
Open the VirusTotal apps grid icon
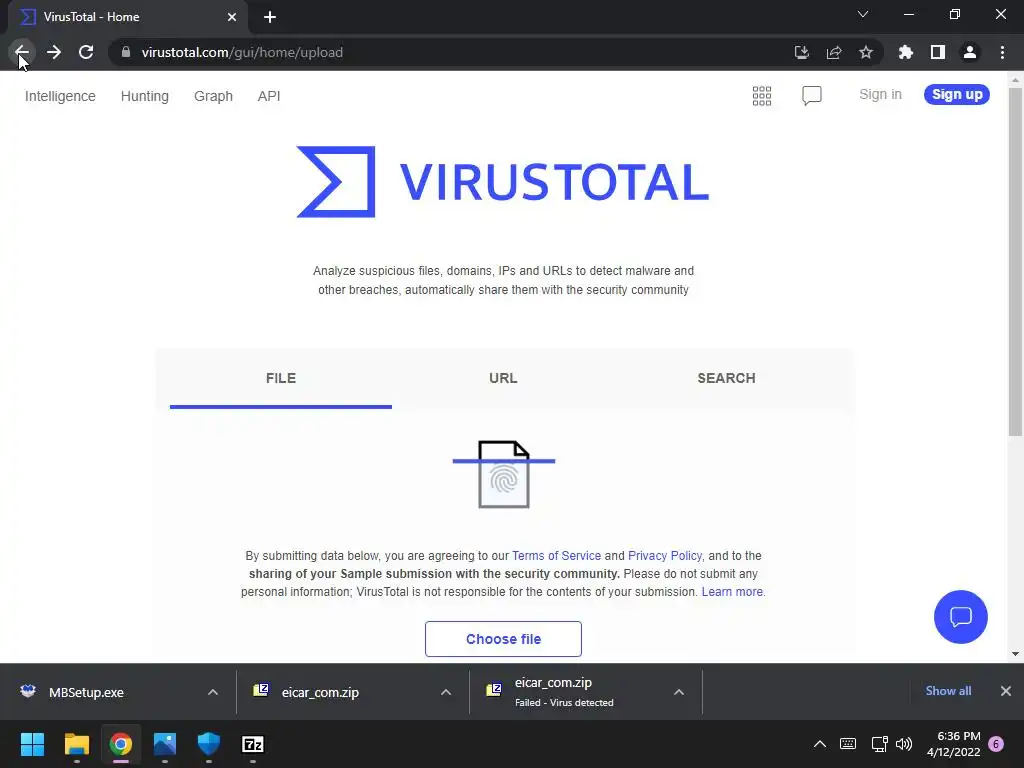761,96
